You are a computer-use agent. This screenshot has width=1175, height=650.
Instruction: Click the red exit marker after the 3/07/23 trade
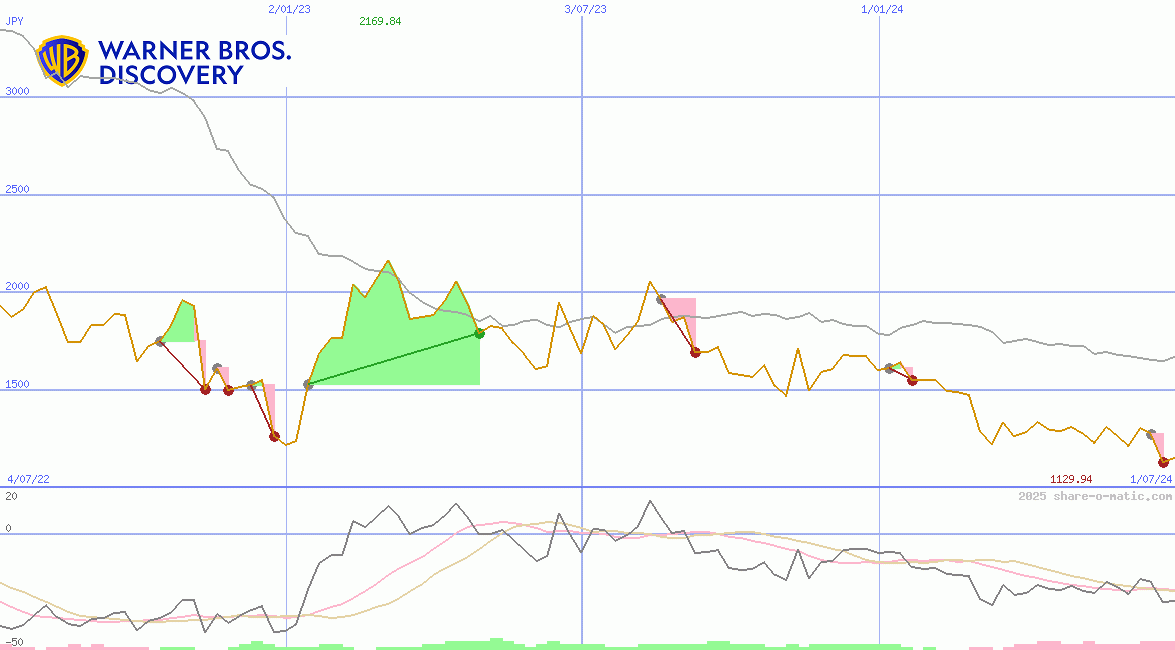[695, 352]
